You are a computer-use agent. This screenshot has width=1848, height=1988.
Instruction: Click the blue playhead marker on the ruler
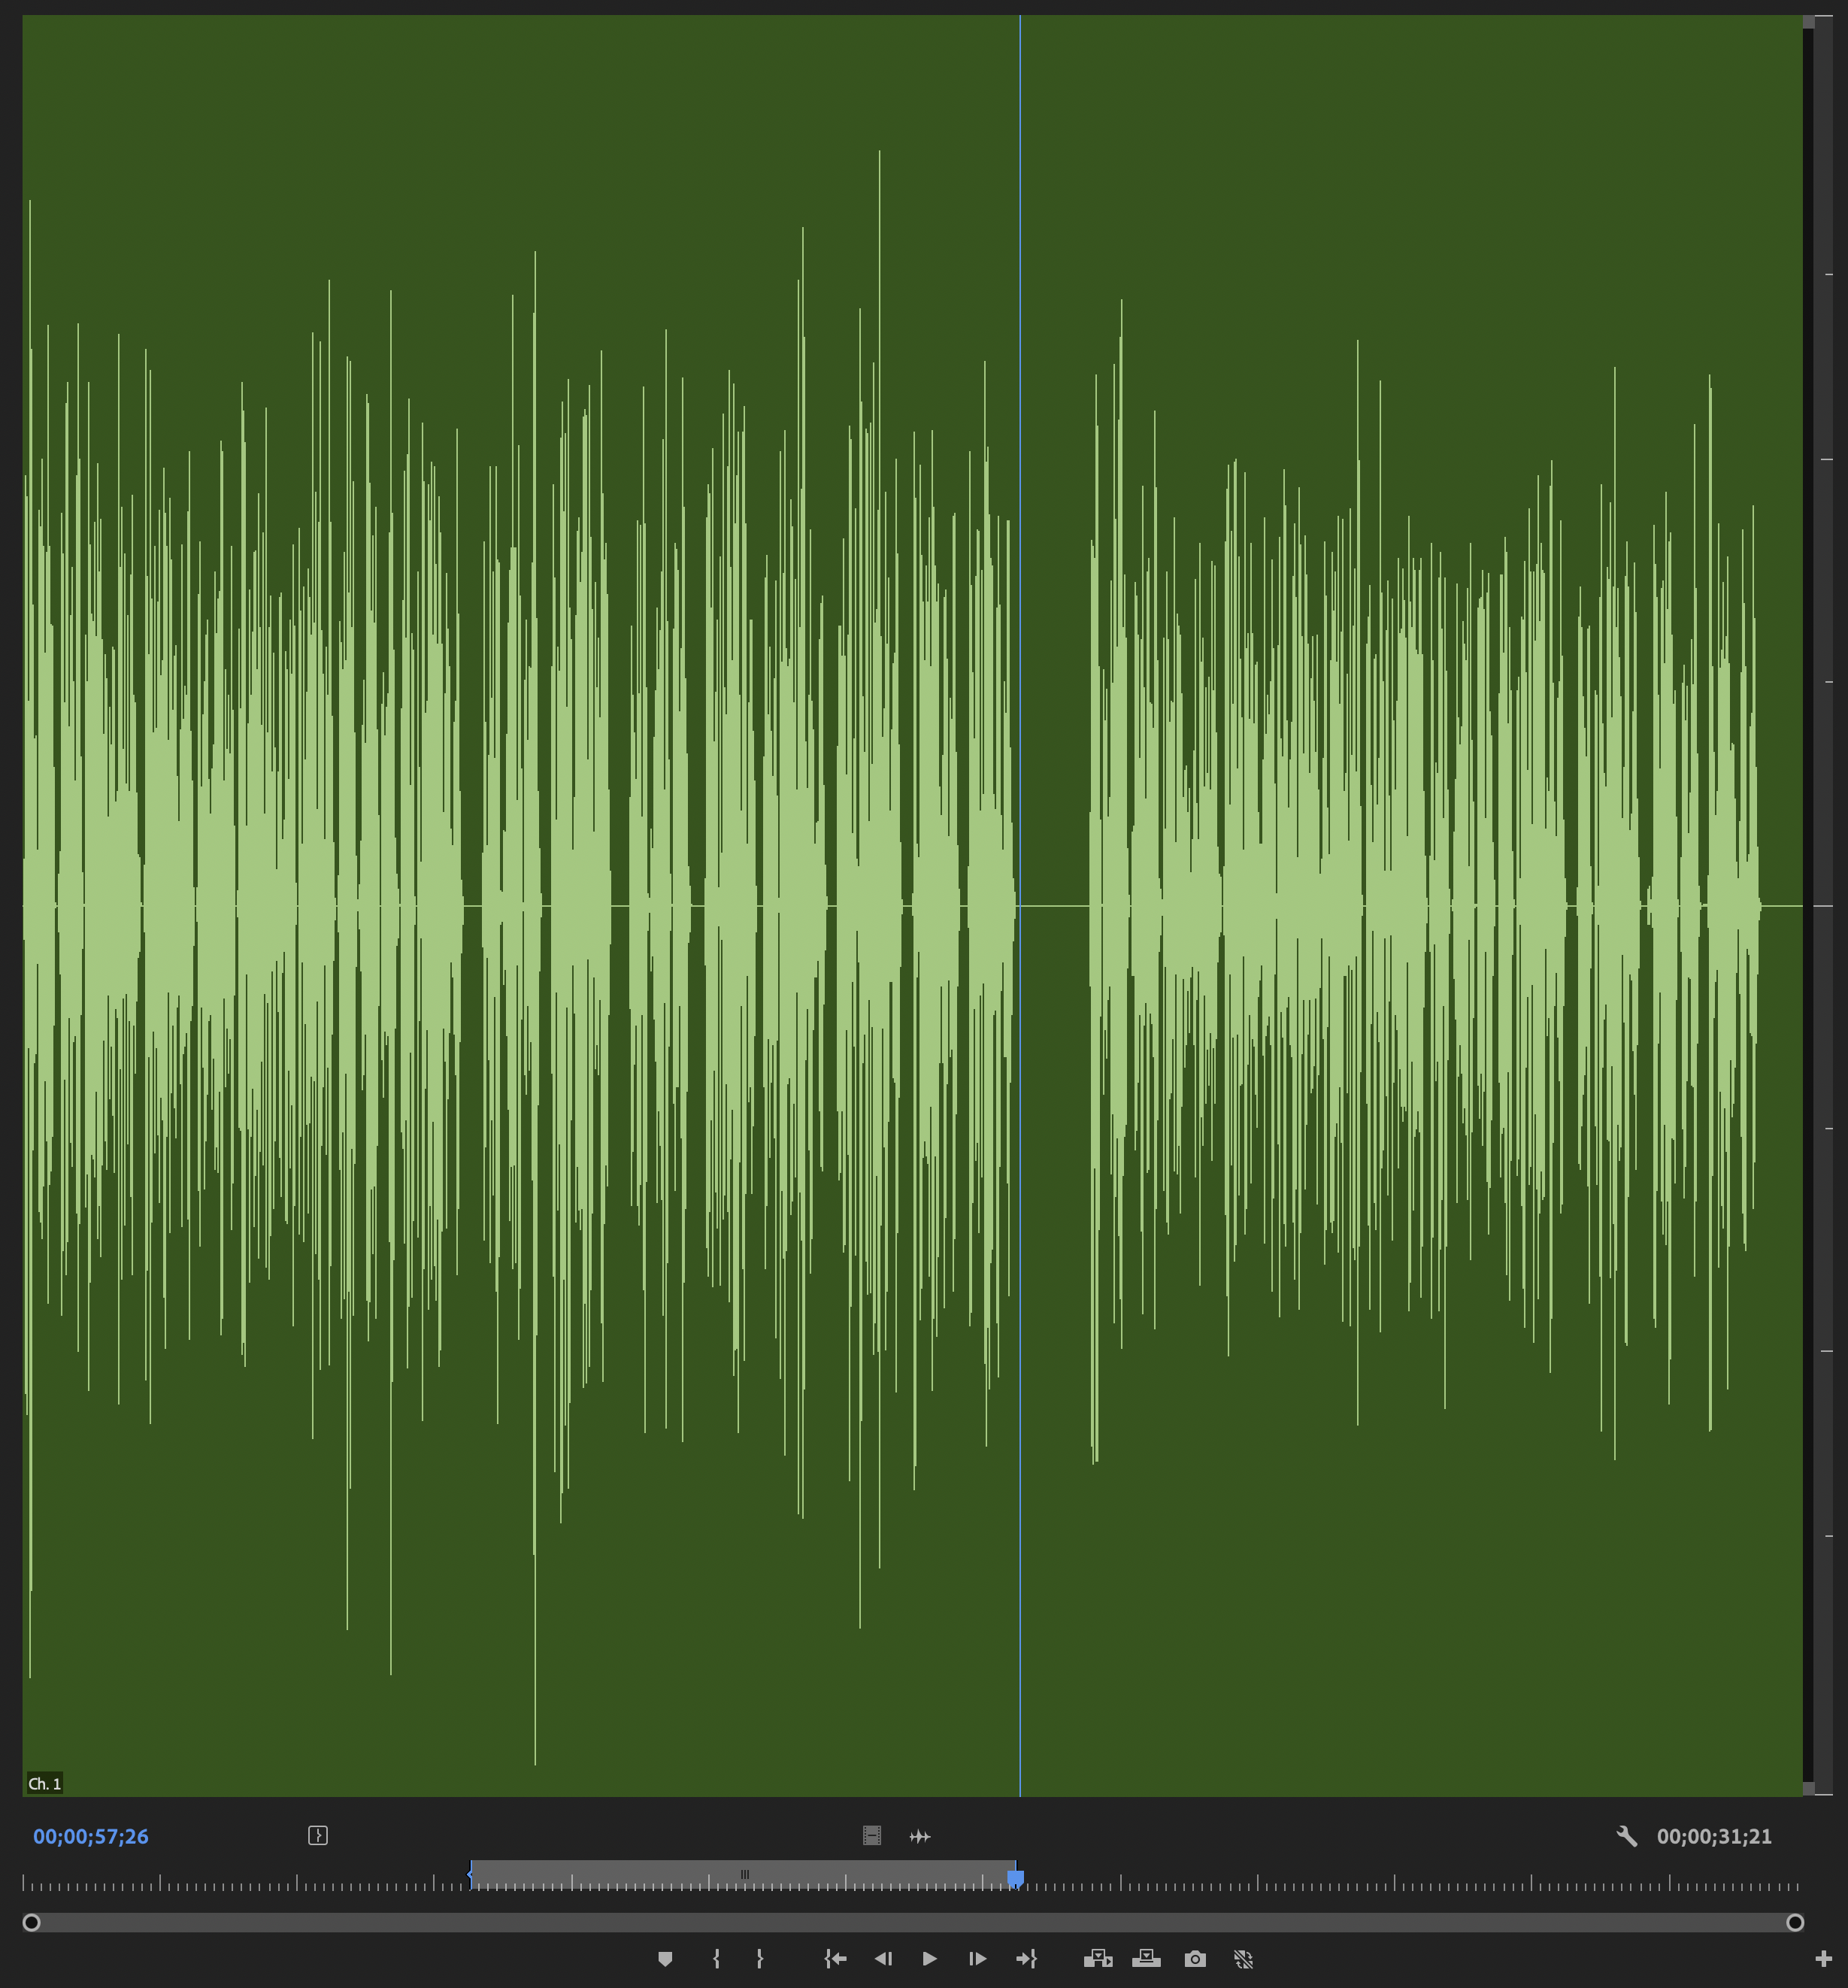tap(1015, 1879)
